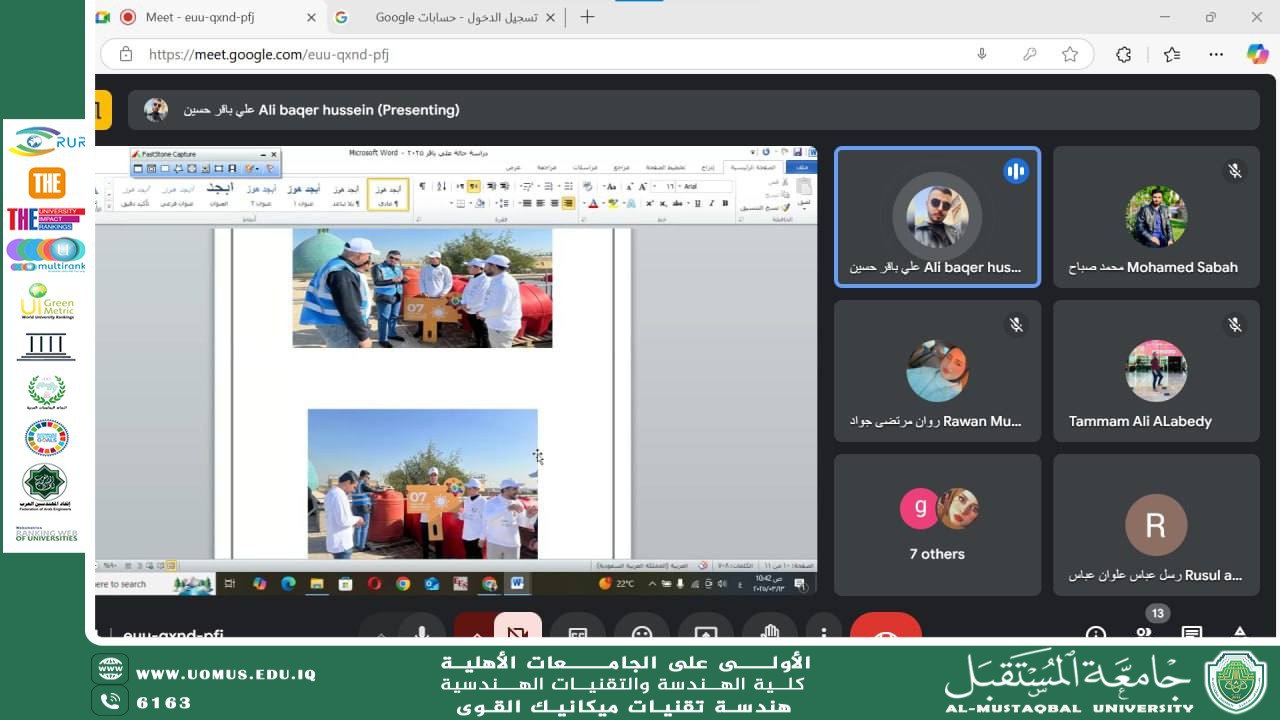This screenshot has width=1280, height=720.
Task: Click the Sort icon in Word paragraph group
Action: [x=441, y=187]
